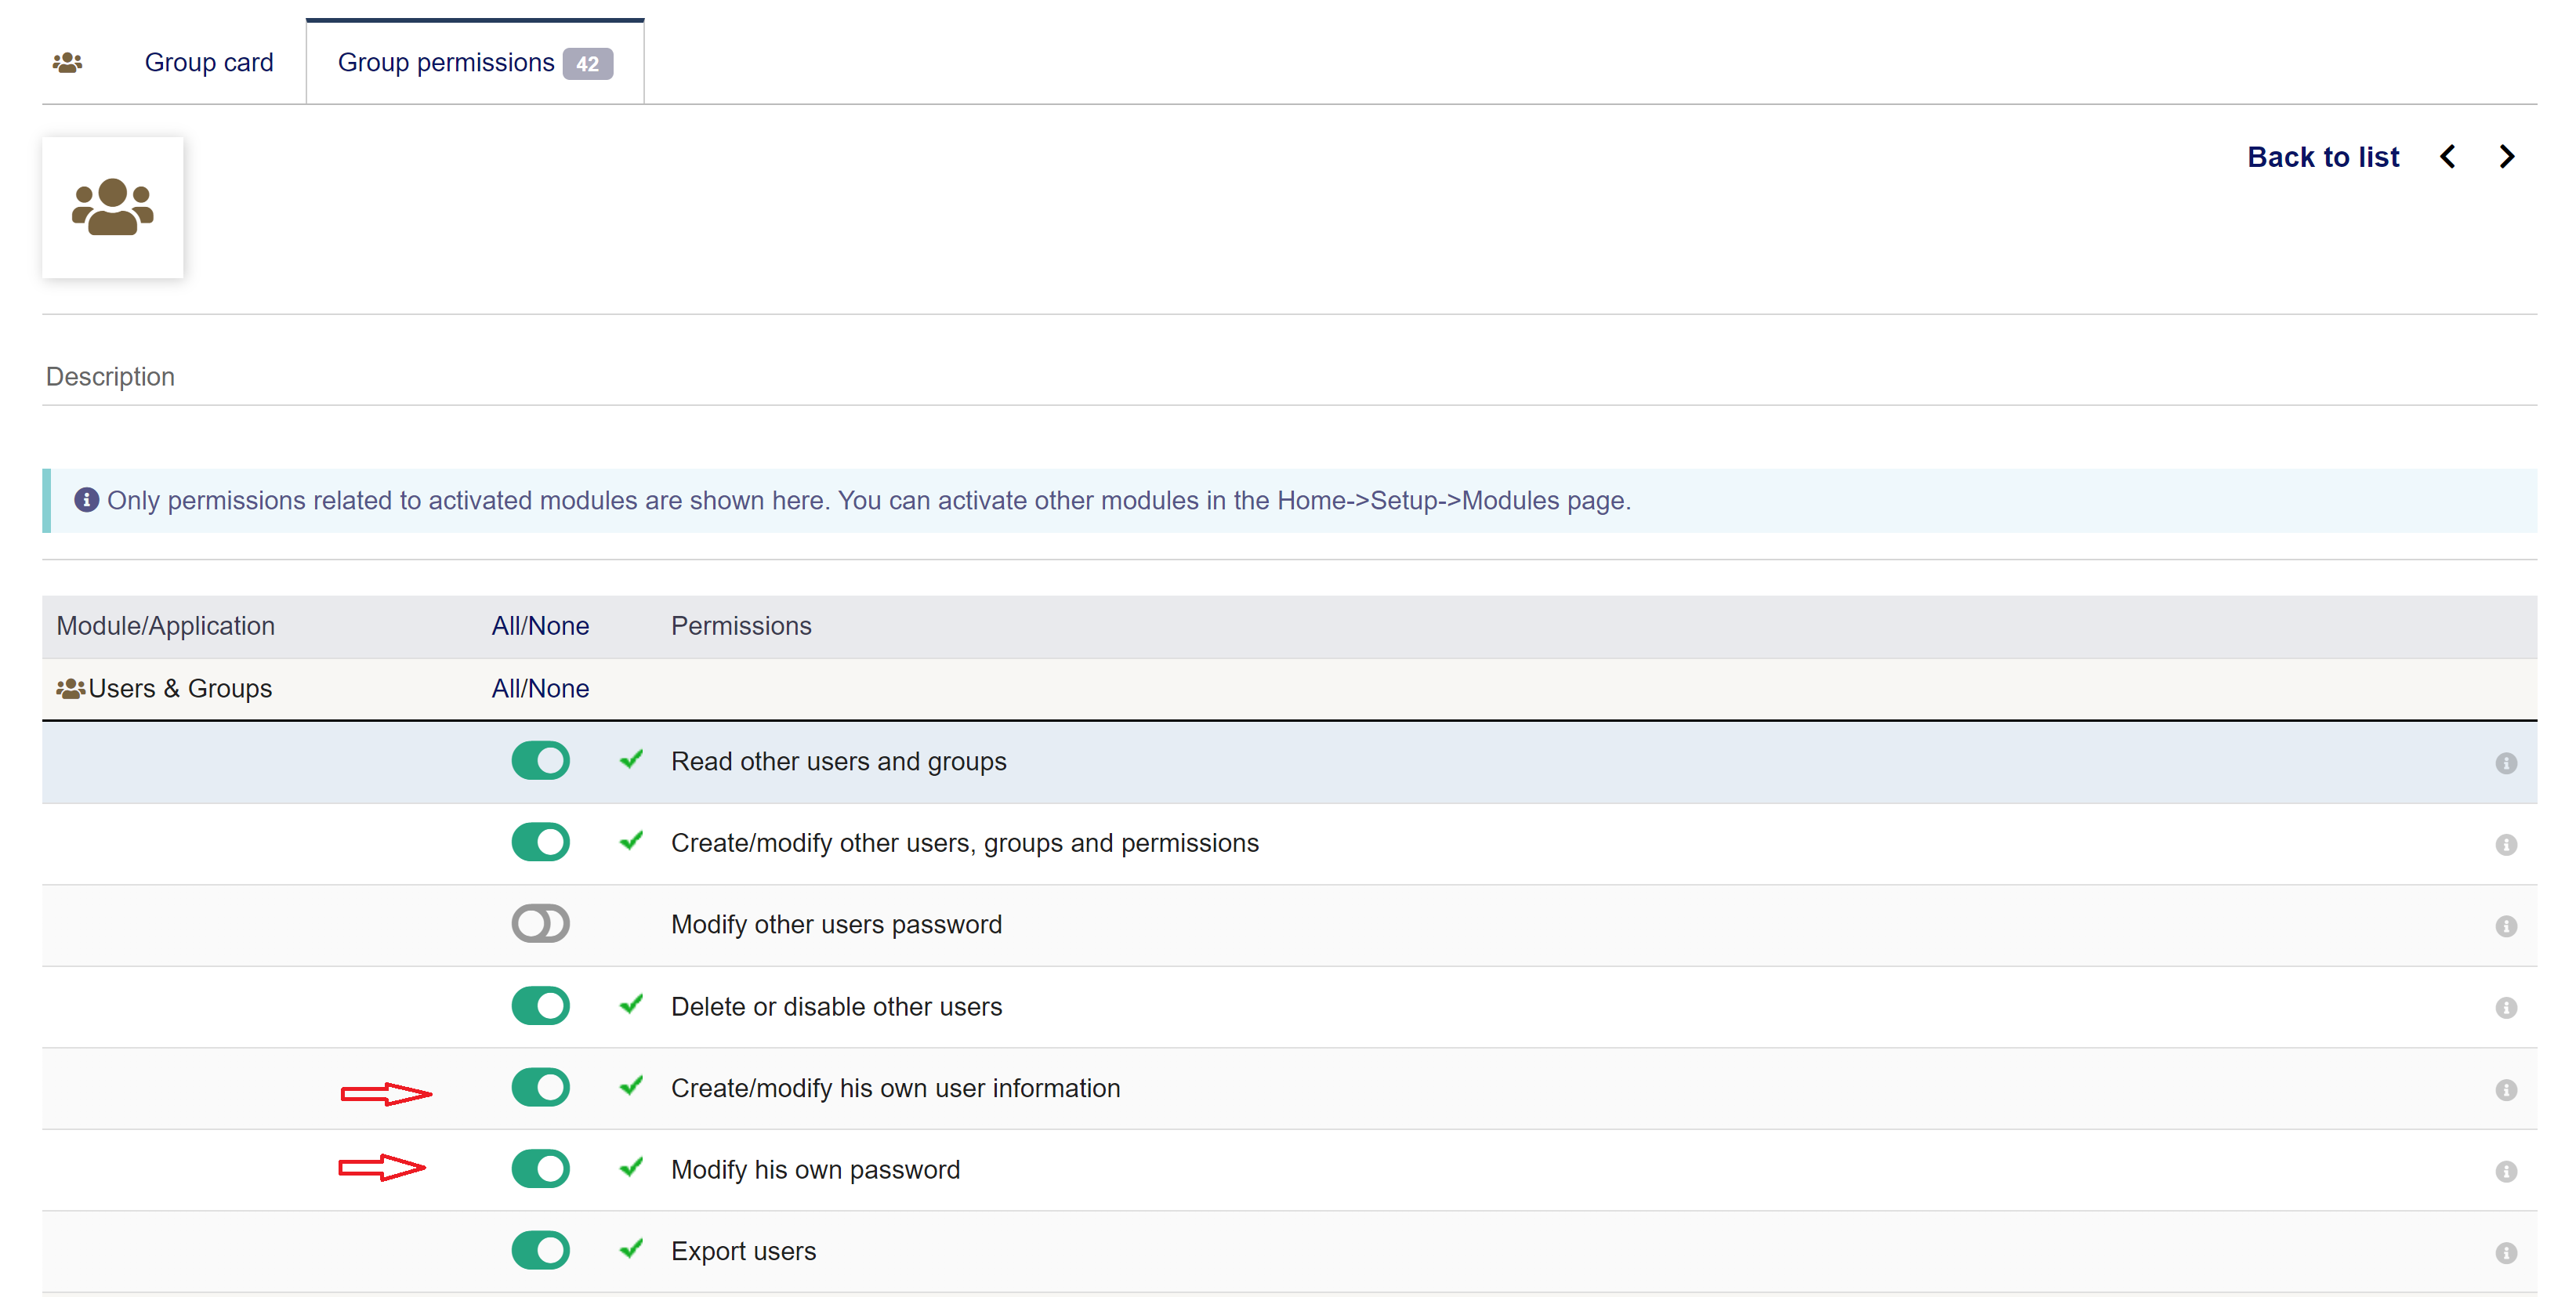Click All/None in the table header
This screenshot has width=2576, height=1297.
540,626
